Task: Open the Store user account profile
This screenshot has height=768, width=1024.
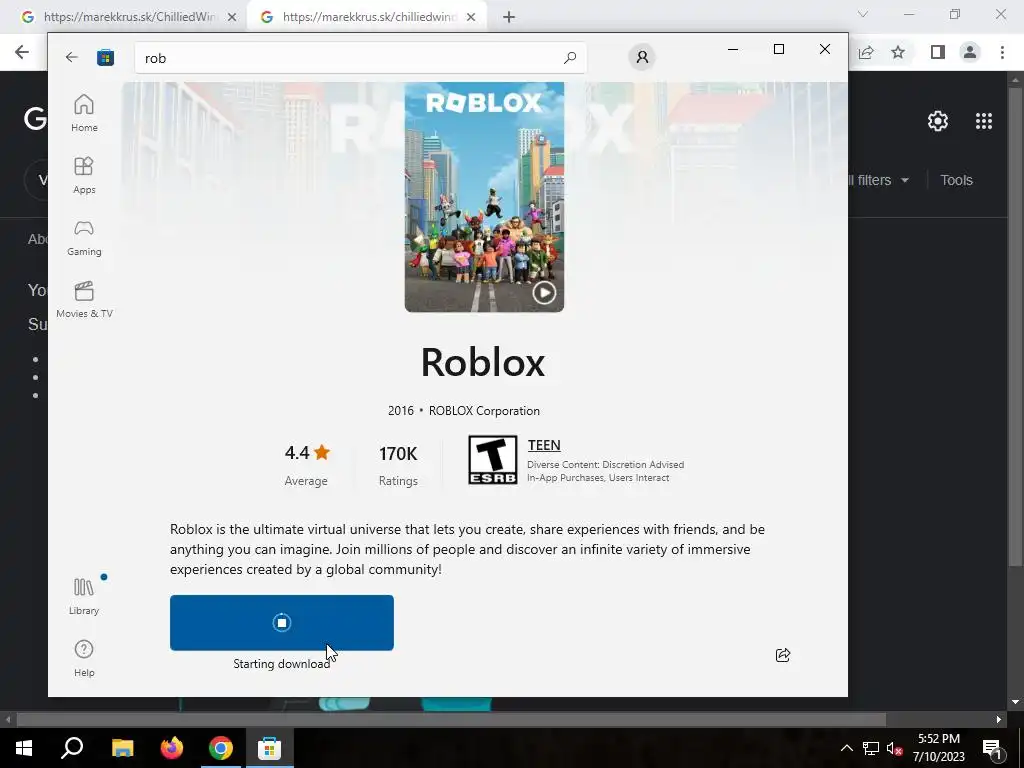Action: point(642,57)
